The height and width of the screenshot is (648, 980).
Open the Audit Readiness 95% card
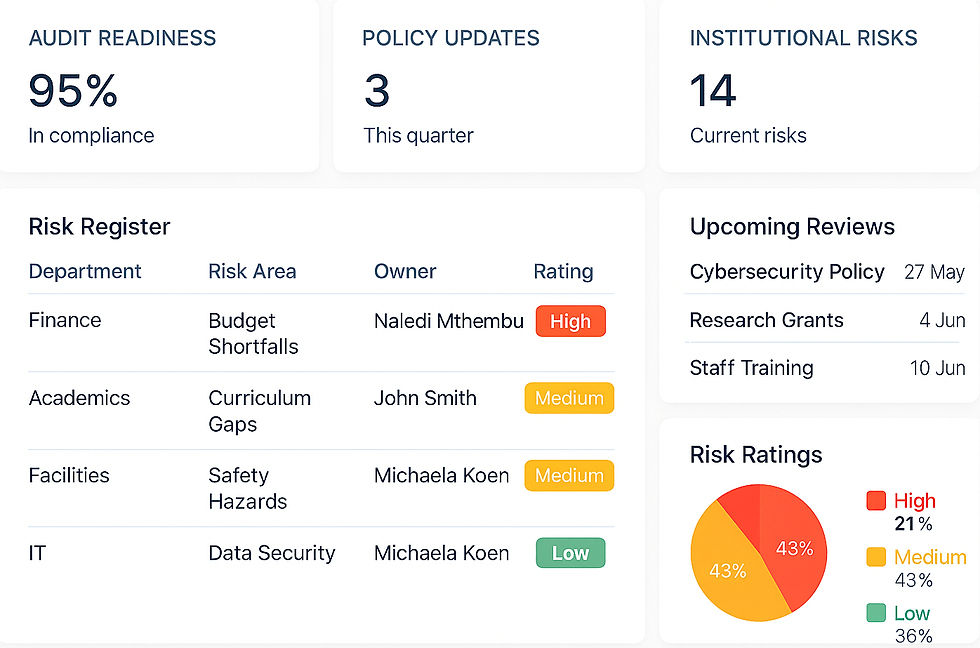[x=158, y=86]
